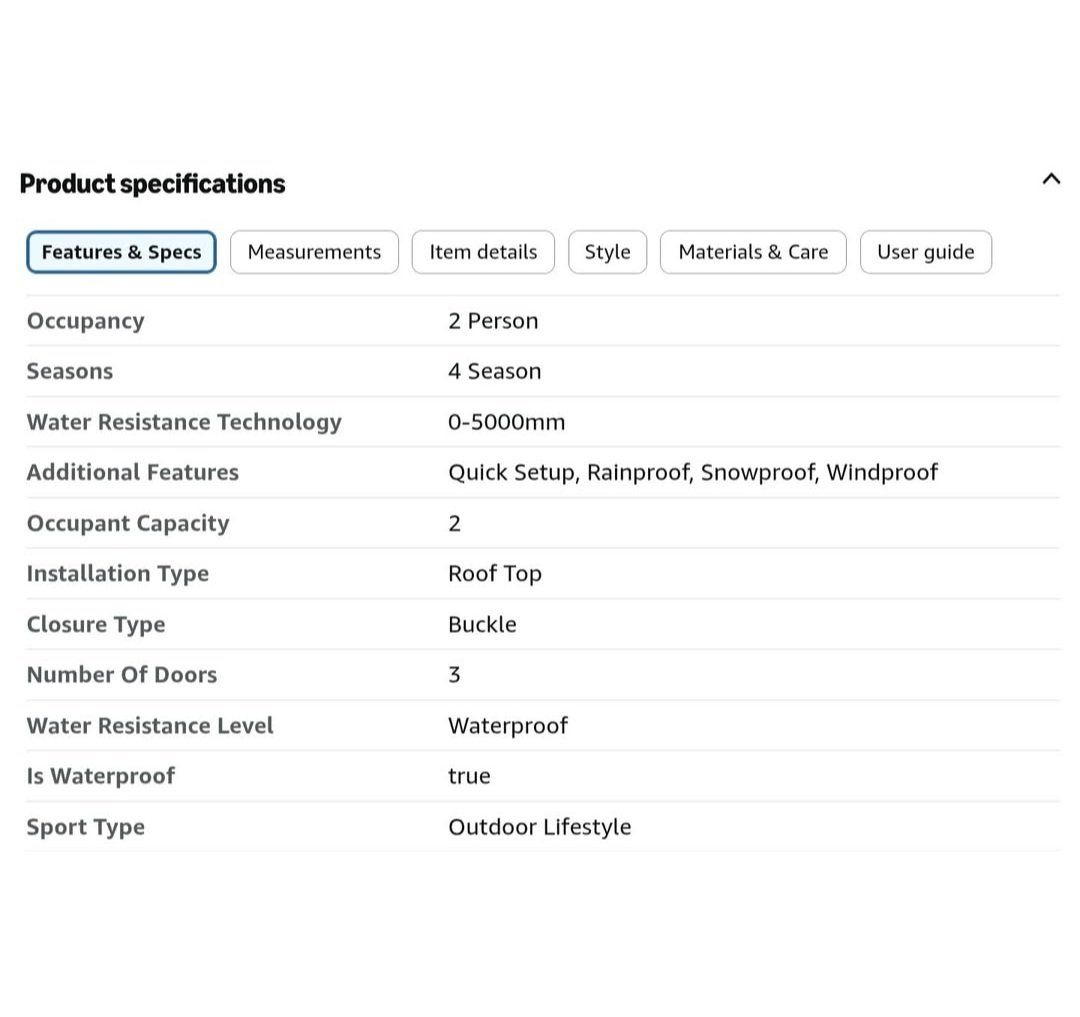Click the Installation Type label
Screen dimensions: 1080x1017
118,574
